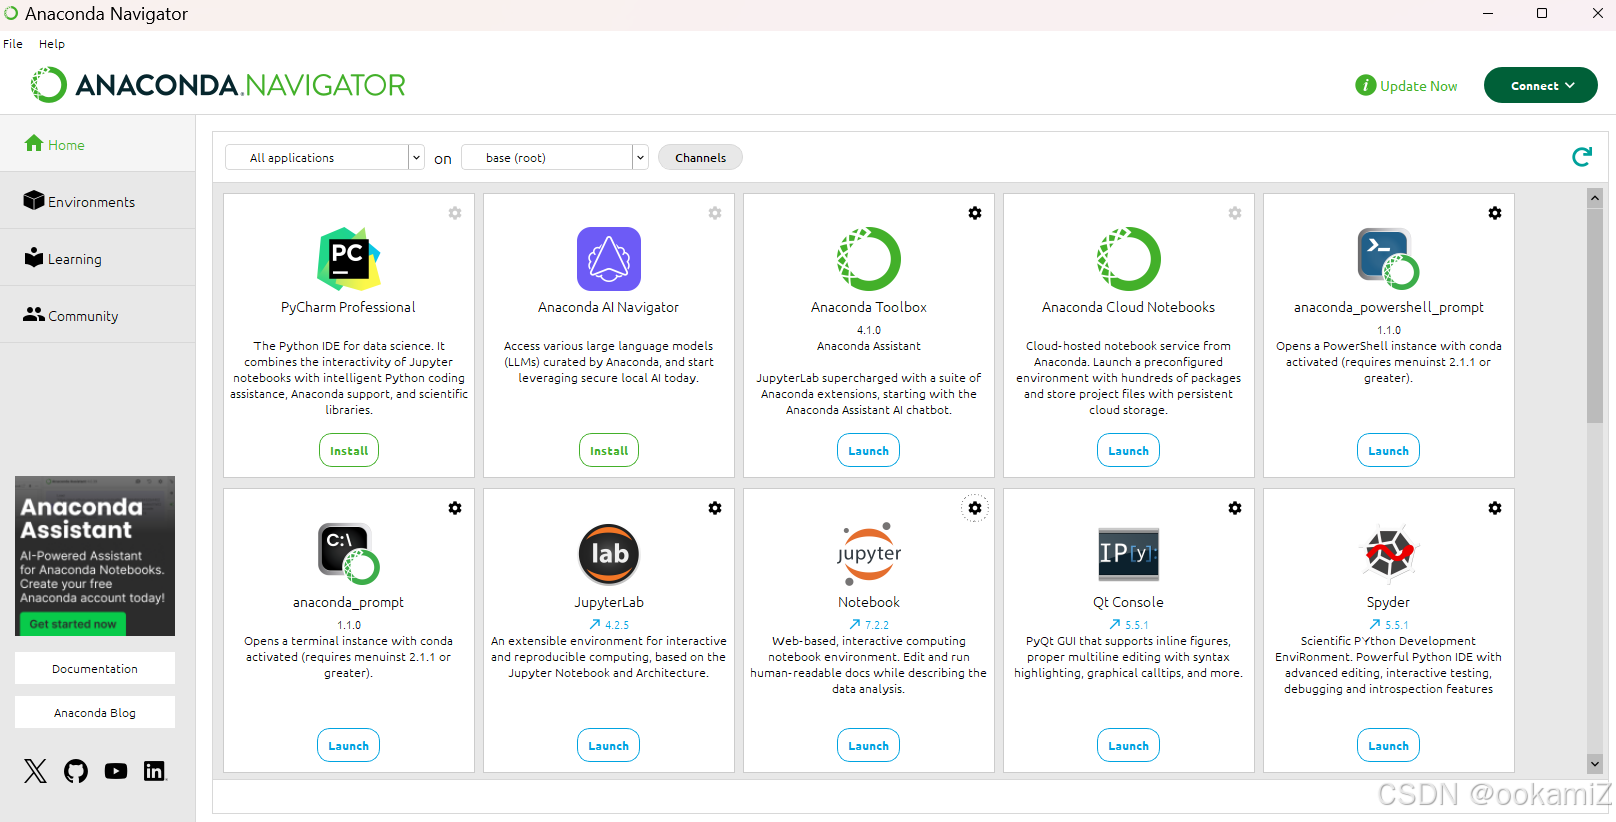Screen dimensions: 1616x822
Task: Open the Anaconda Blog button
Action: point(95,713)
